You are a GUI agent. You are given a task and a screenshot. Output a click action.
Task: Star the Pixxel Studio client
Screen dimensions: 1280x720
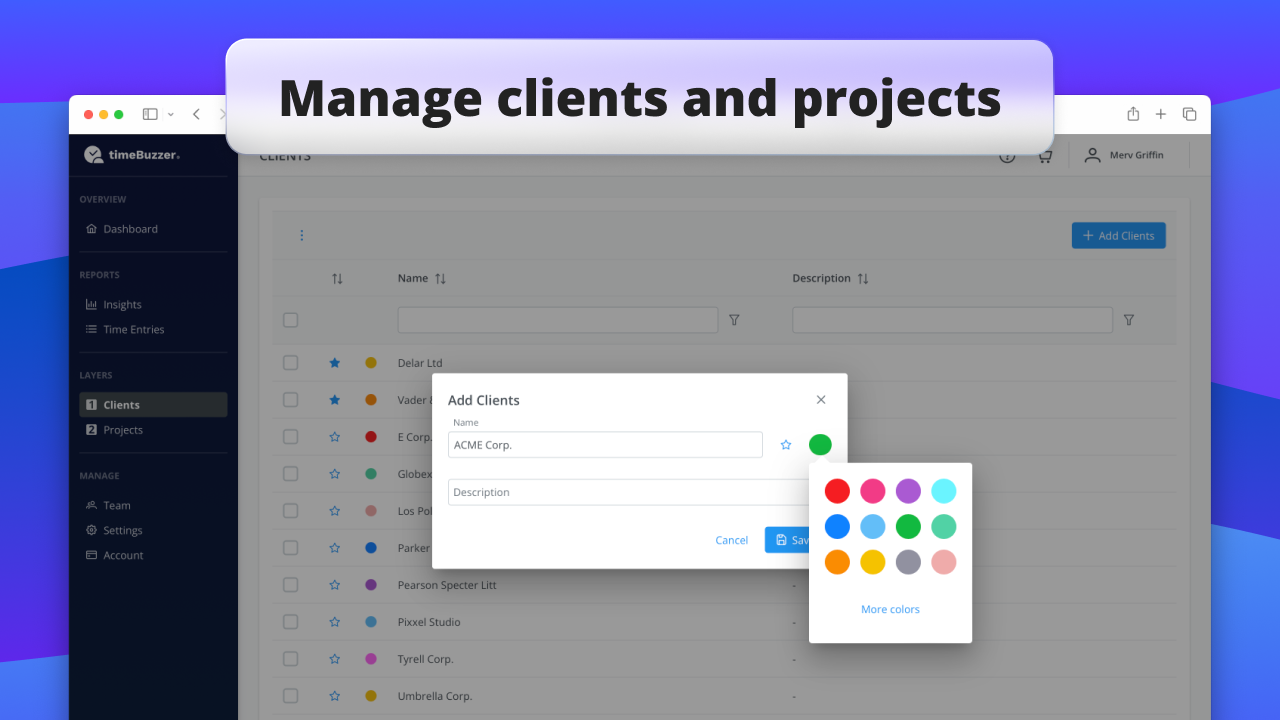pos(335,622)
